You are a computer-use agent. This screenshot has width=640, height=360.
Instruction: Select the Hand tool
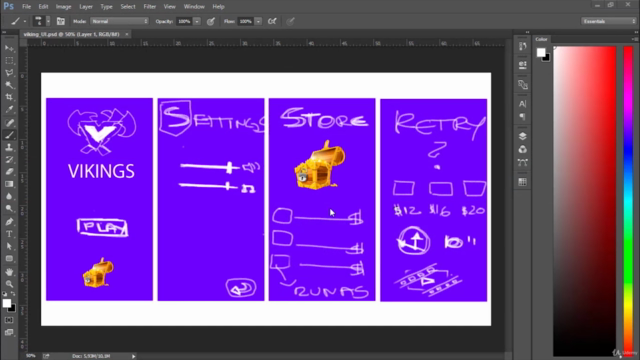coord(9,272)
